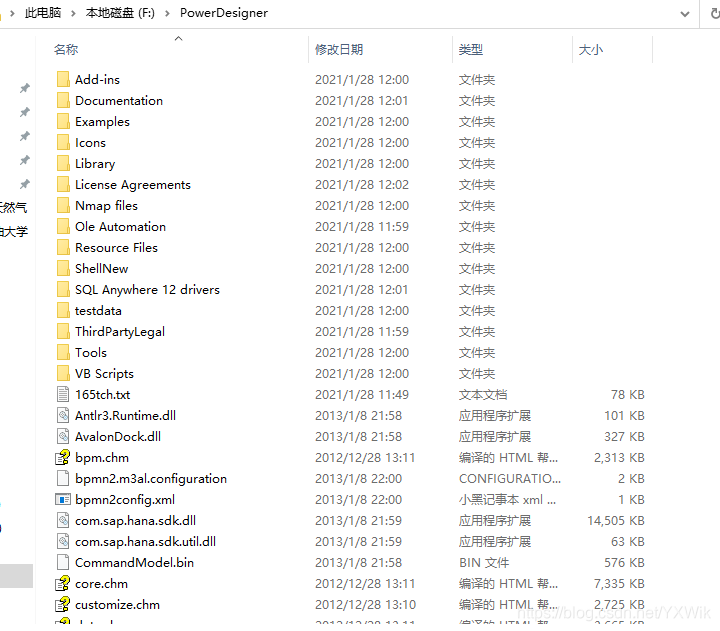Expand the chevron before 此电脑 breadcrumb
Image resolution: width=720 pixels, height=631 pixels.
click(x=12, y=13)
